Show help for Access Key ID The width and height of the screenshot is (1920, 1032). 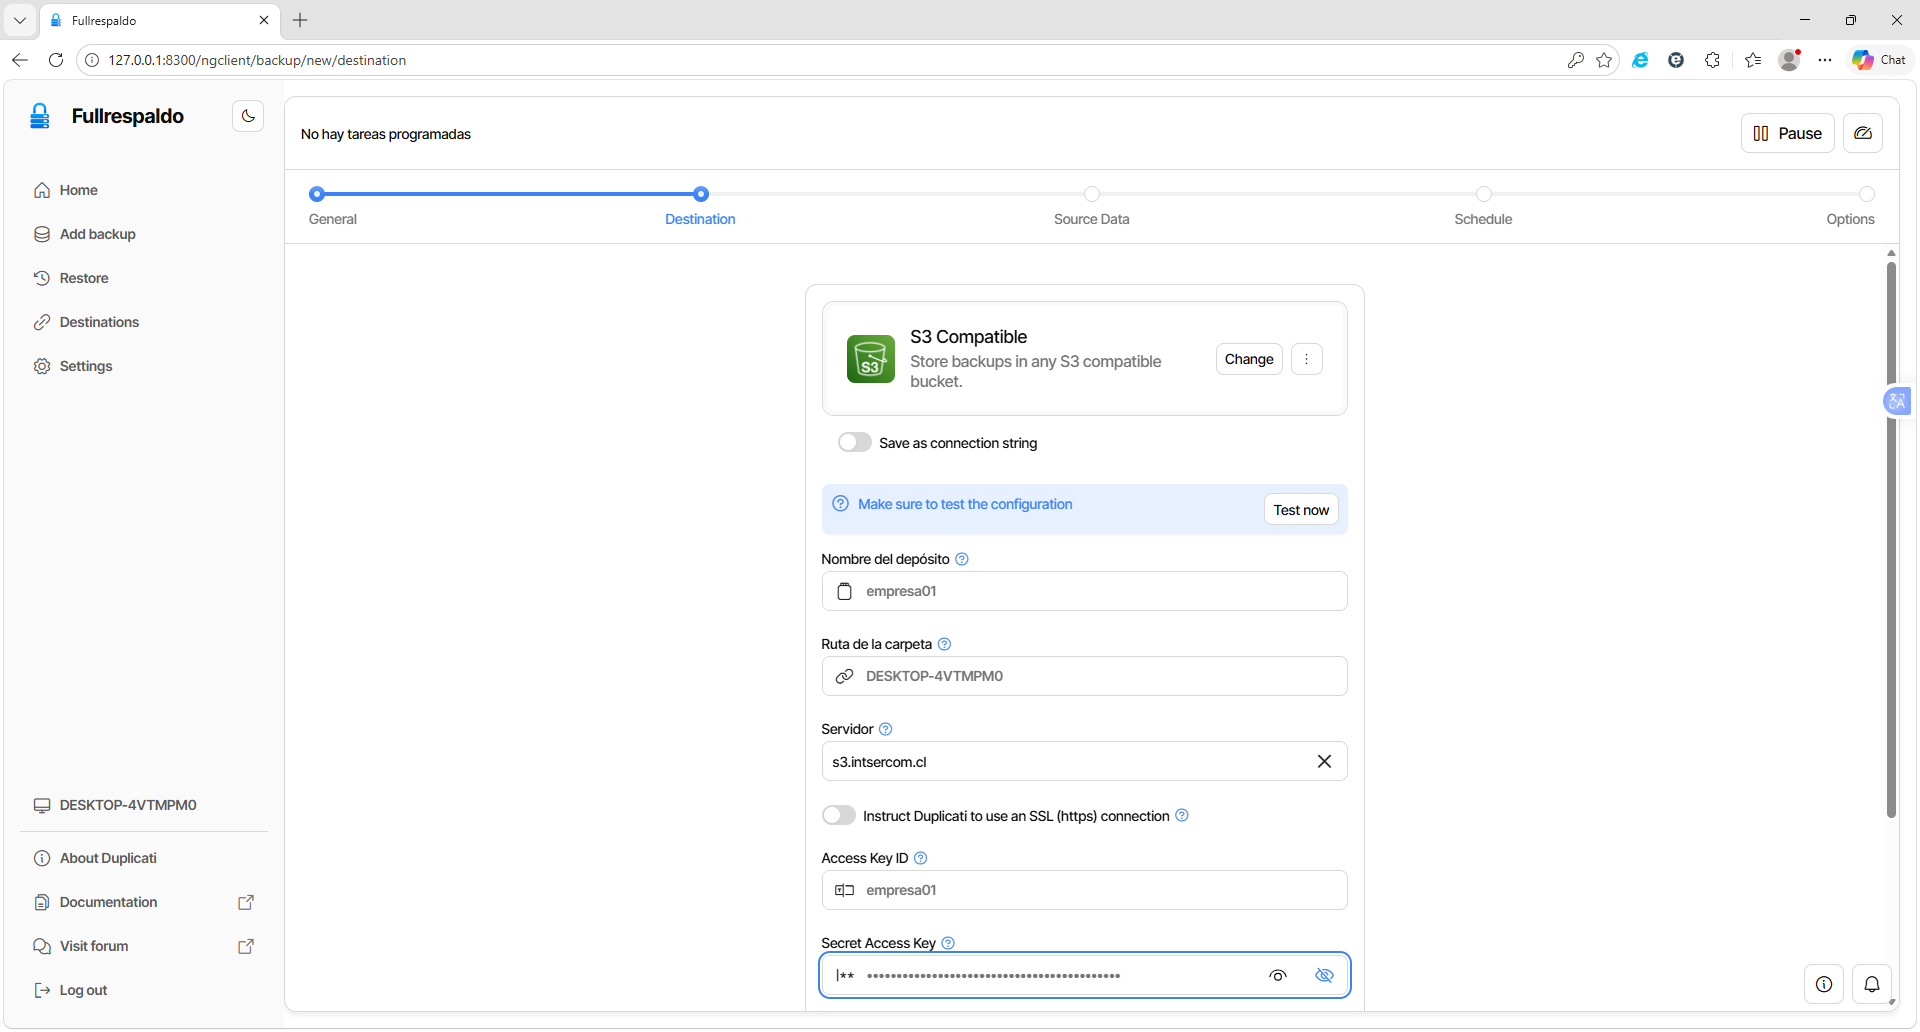pos(921,858)
